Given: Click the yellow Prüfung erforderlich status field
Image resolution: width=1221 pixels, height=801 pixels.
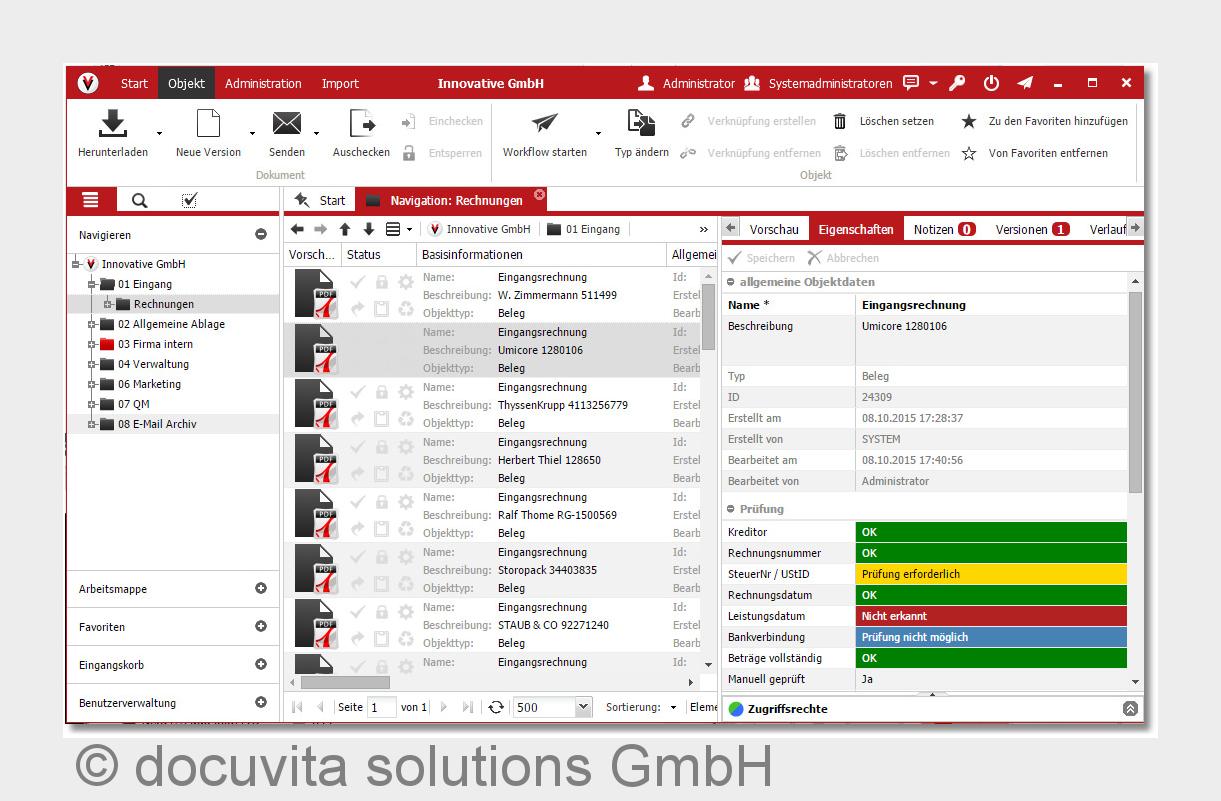Looking at the screenshot, I should point(990,574).
